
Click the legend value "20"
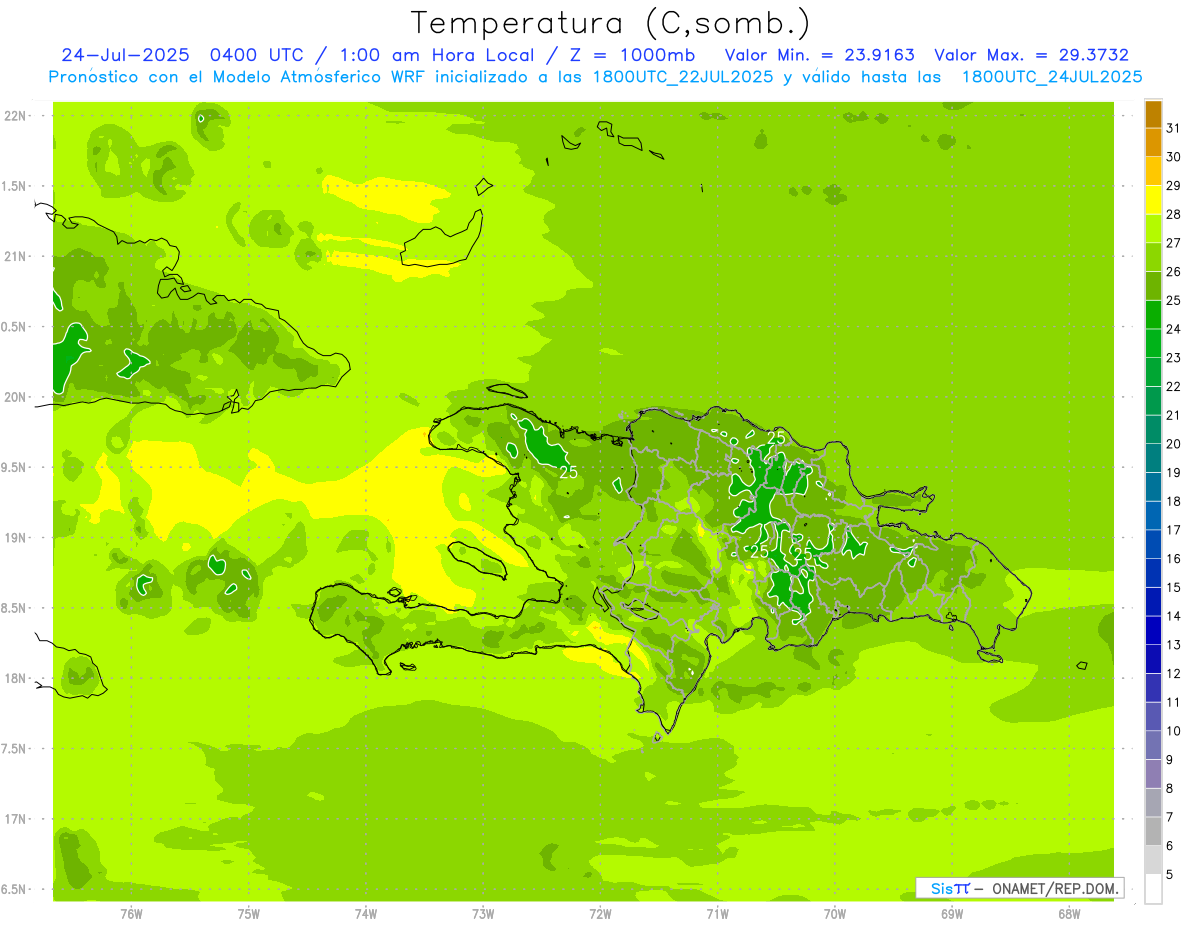[1174, 444]
